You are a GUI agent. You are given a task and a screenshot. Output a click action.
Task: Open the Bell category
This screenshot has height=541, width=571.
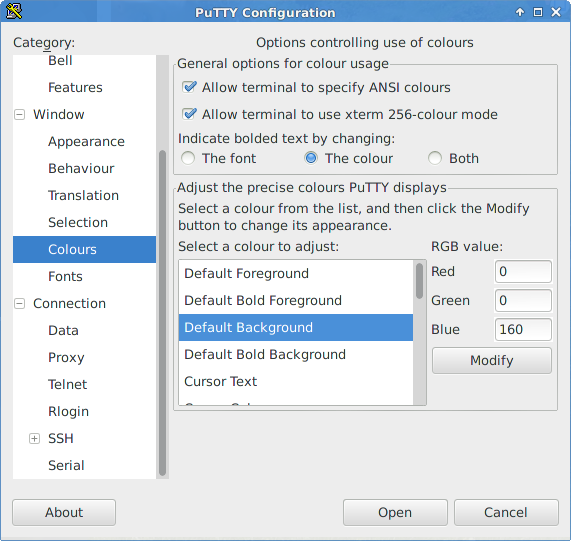click(x=60, y=60)
